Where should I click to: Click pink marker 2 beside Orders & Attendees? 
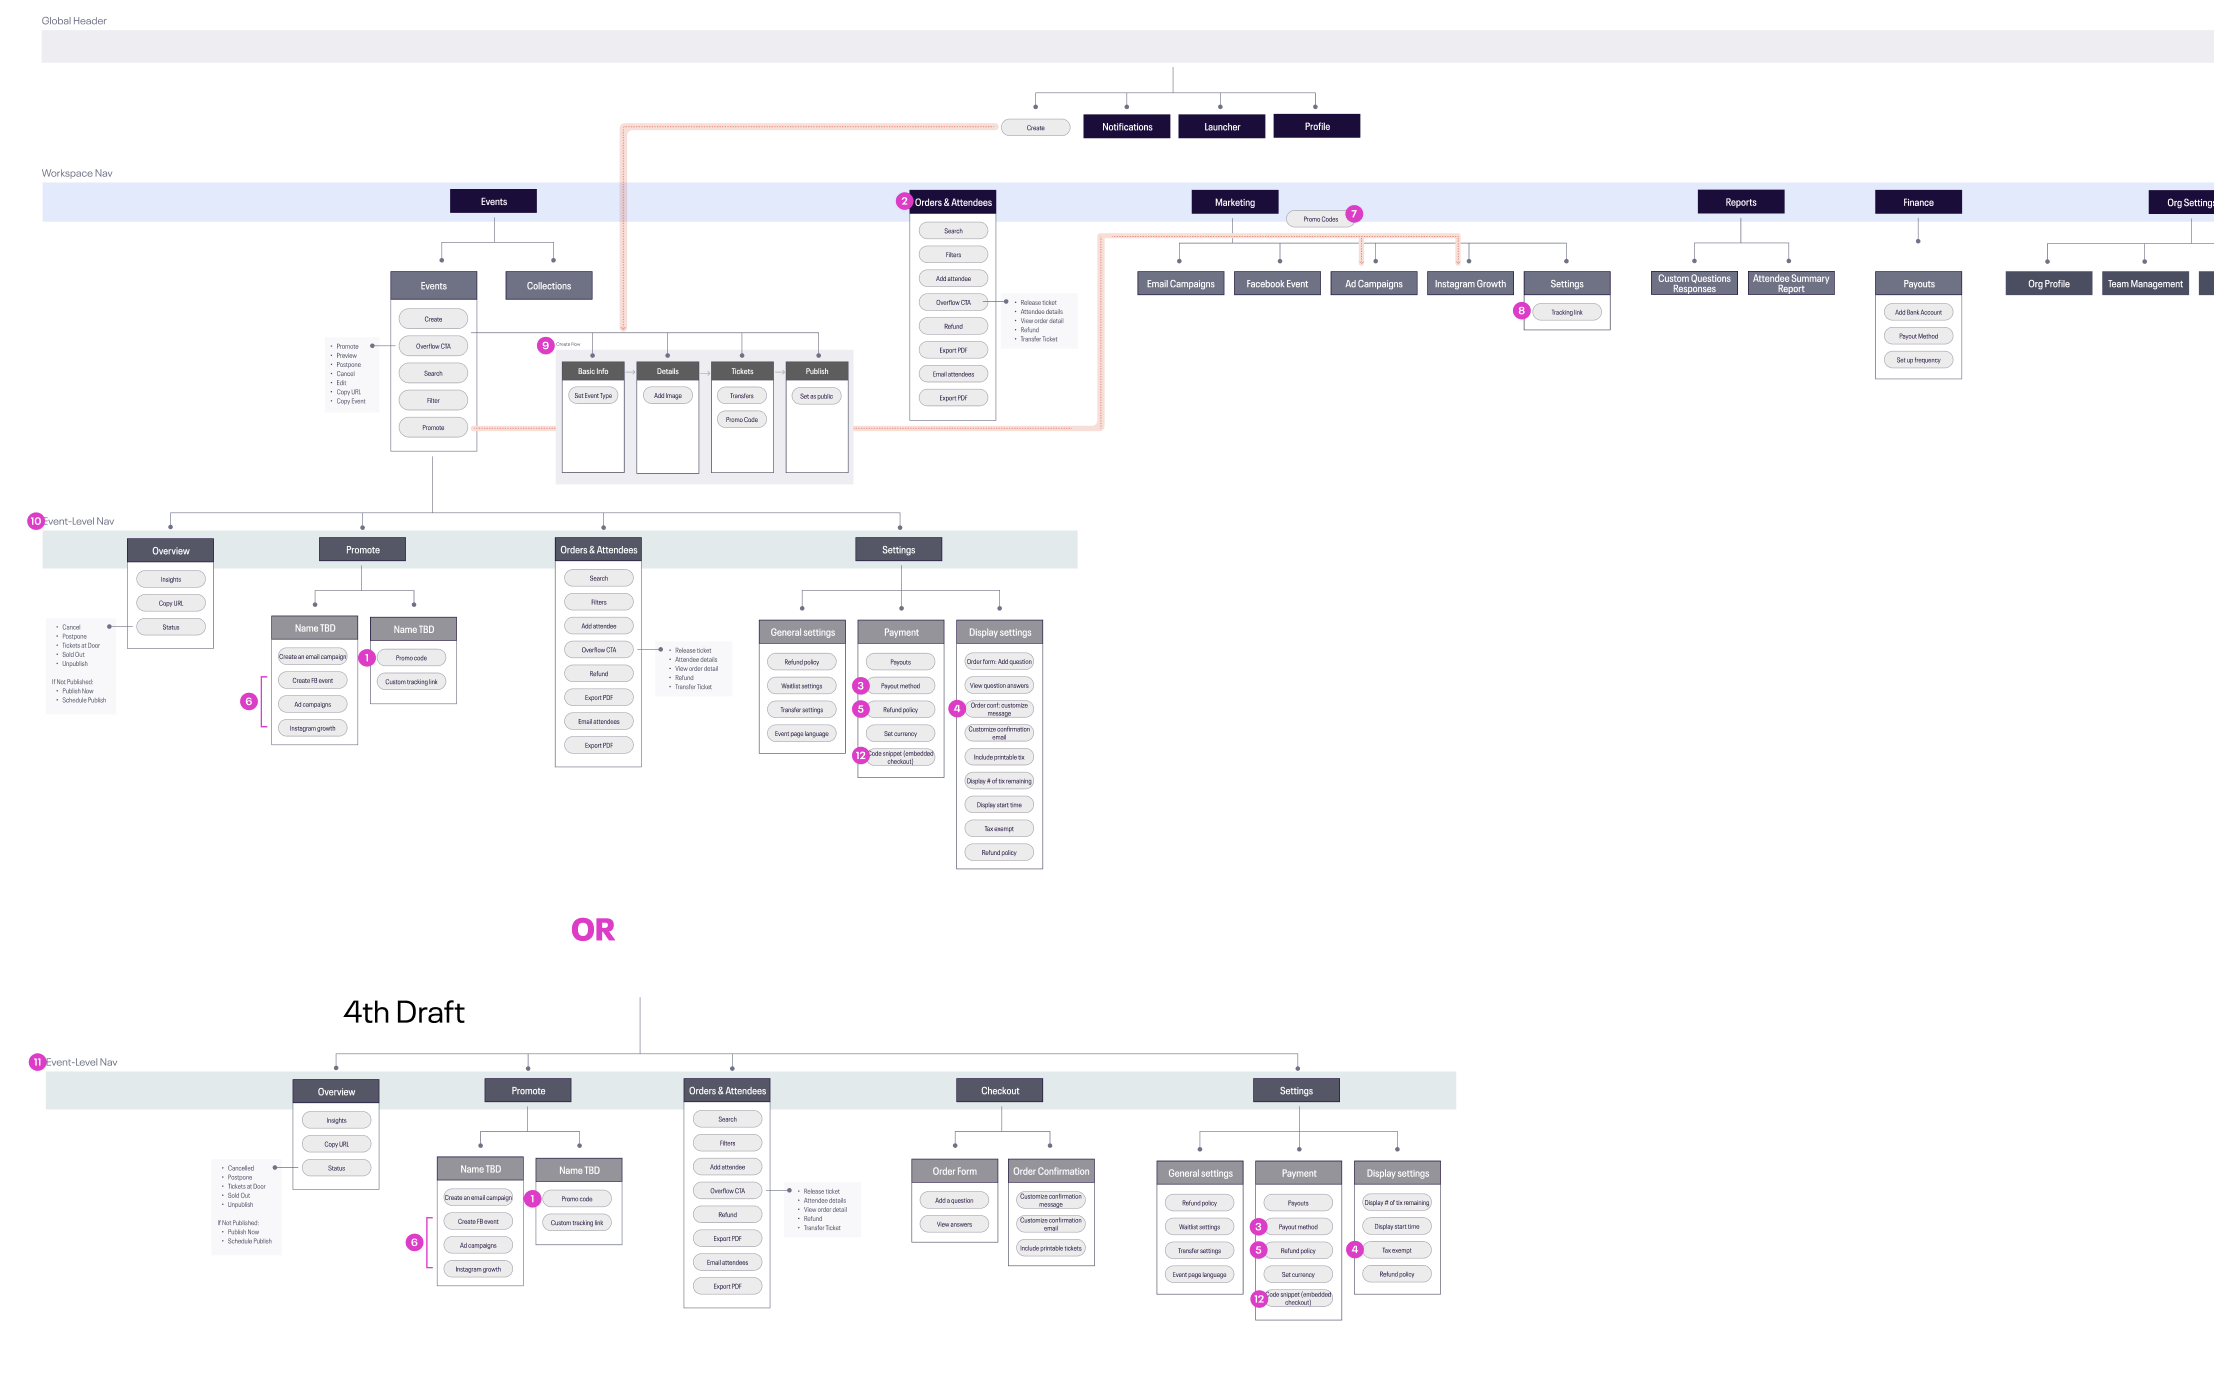click(904, 201)
